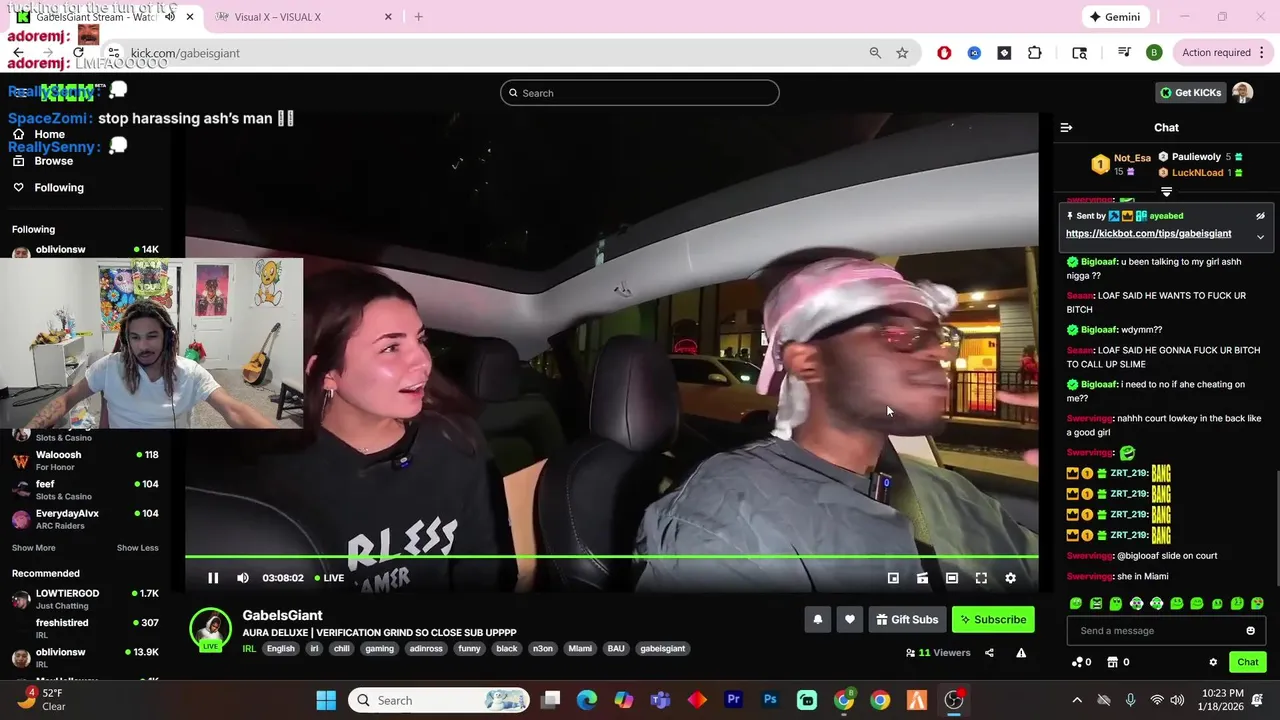Screen dimensions: 1280x720
Task: Collapse the chat panel
Action: pyautogui.click(x=1066, y=127)
